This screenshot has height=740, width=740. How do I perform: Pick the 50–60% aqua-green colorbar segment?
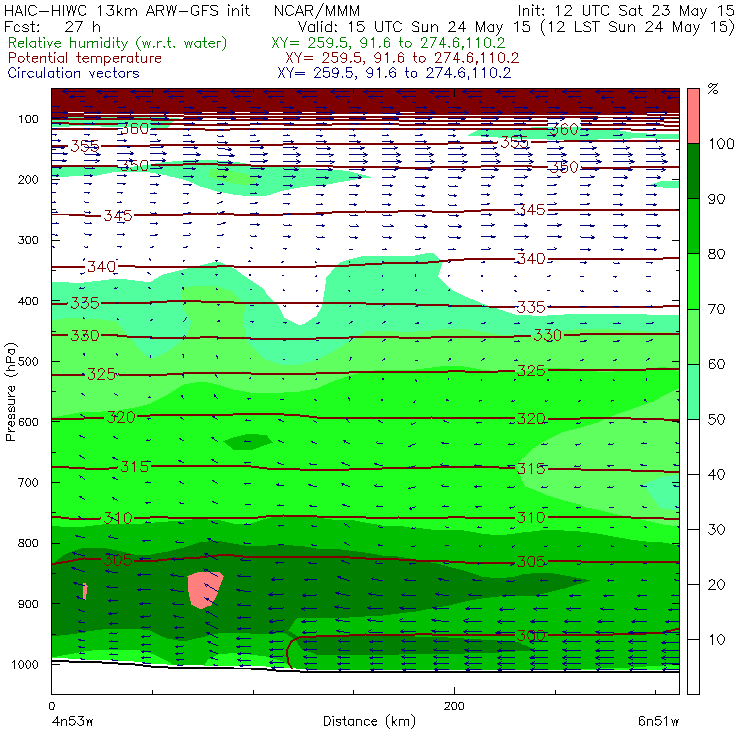(x=693, y=392)
